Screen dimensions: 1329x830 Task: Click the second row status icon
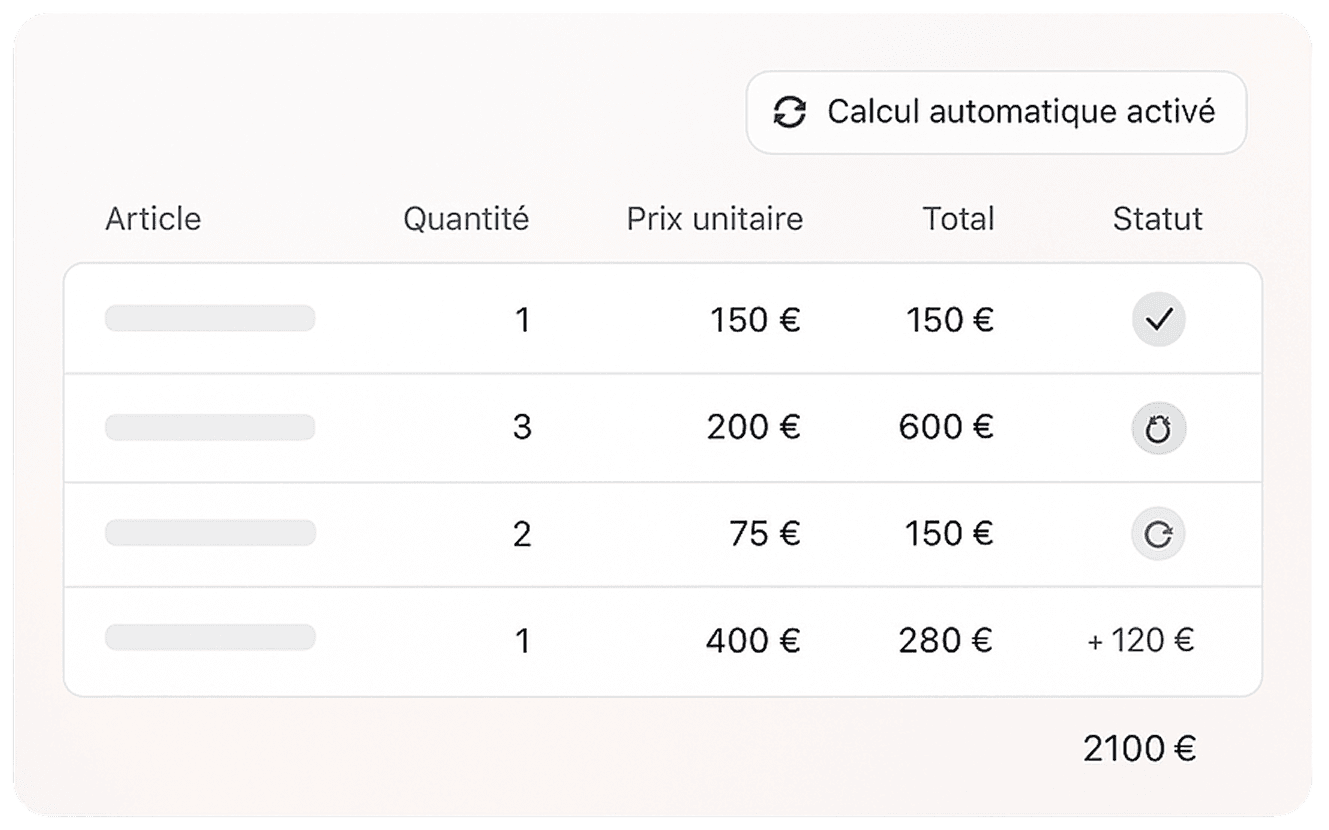point(1158,429)
